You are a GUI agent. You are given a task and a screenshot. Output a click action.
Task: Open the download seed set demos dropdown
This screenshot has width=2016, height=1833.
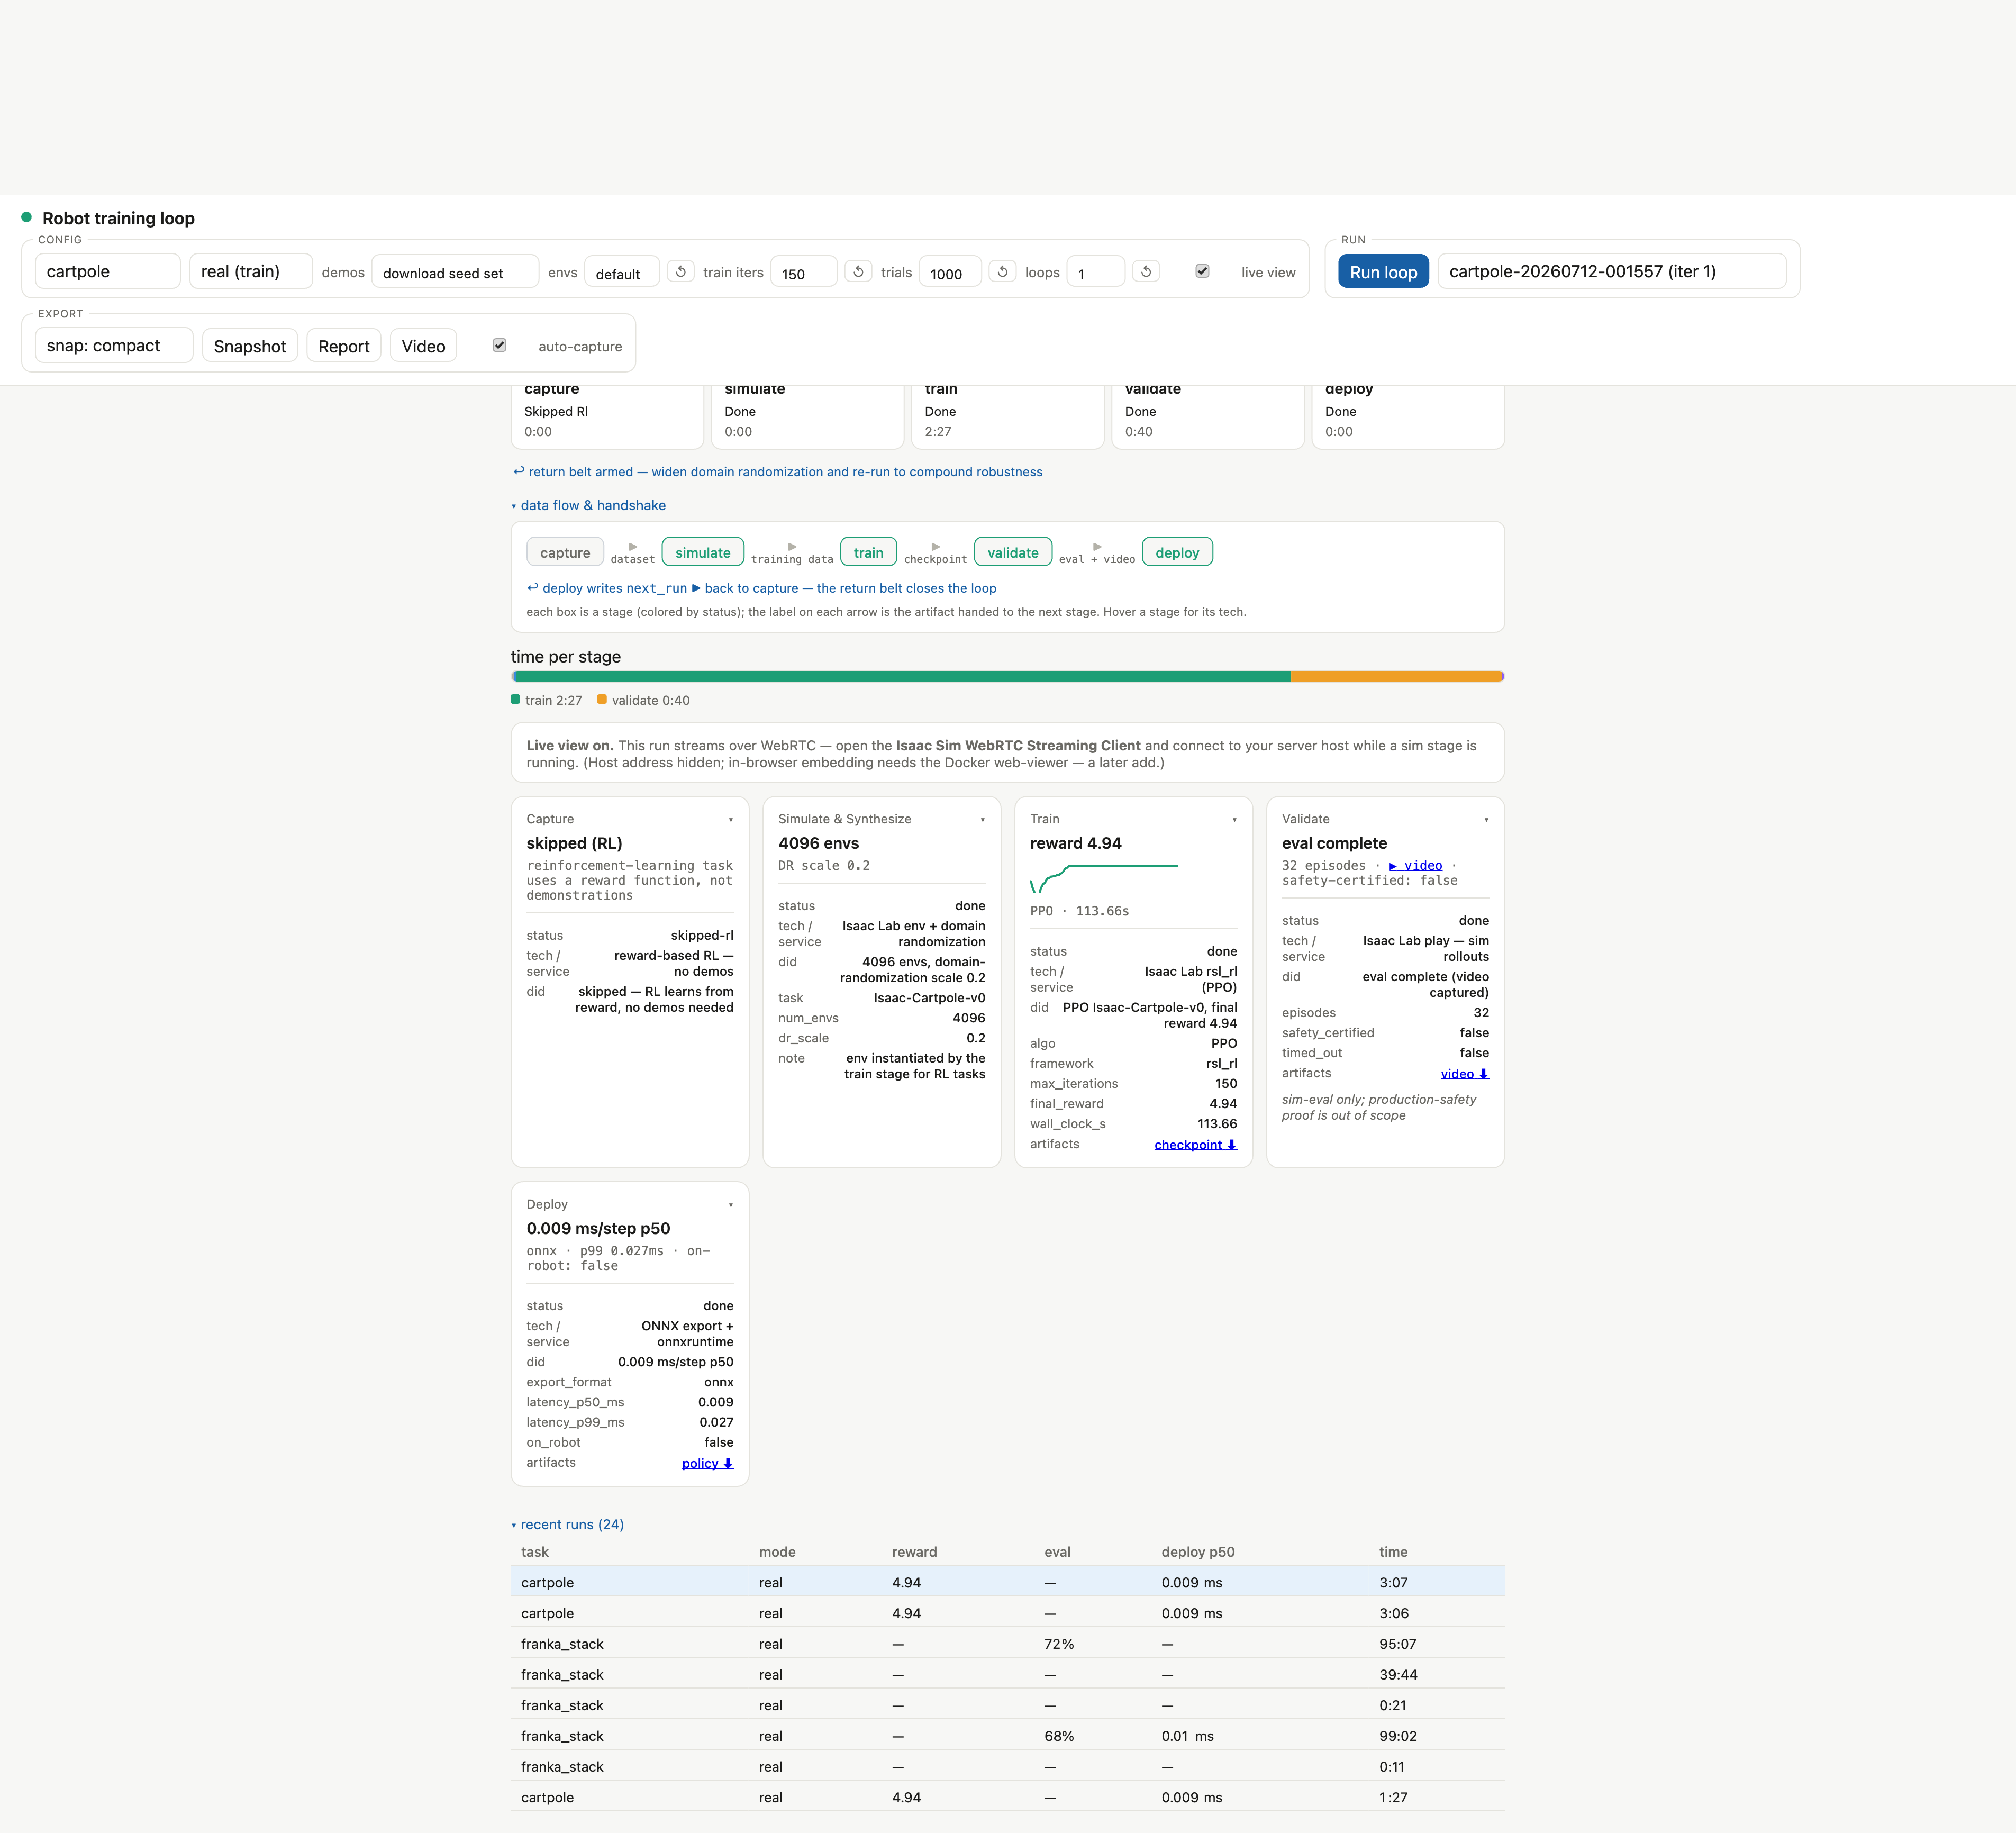pos(455,272)
